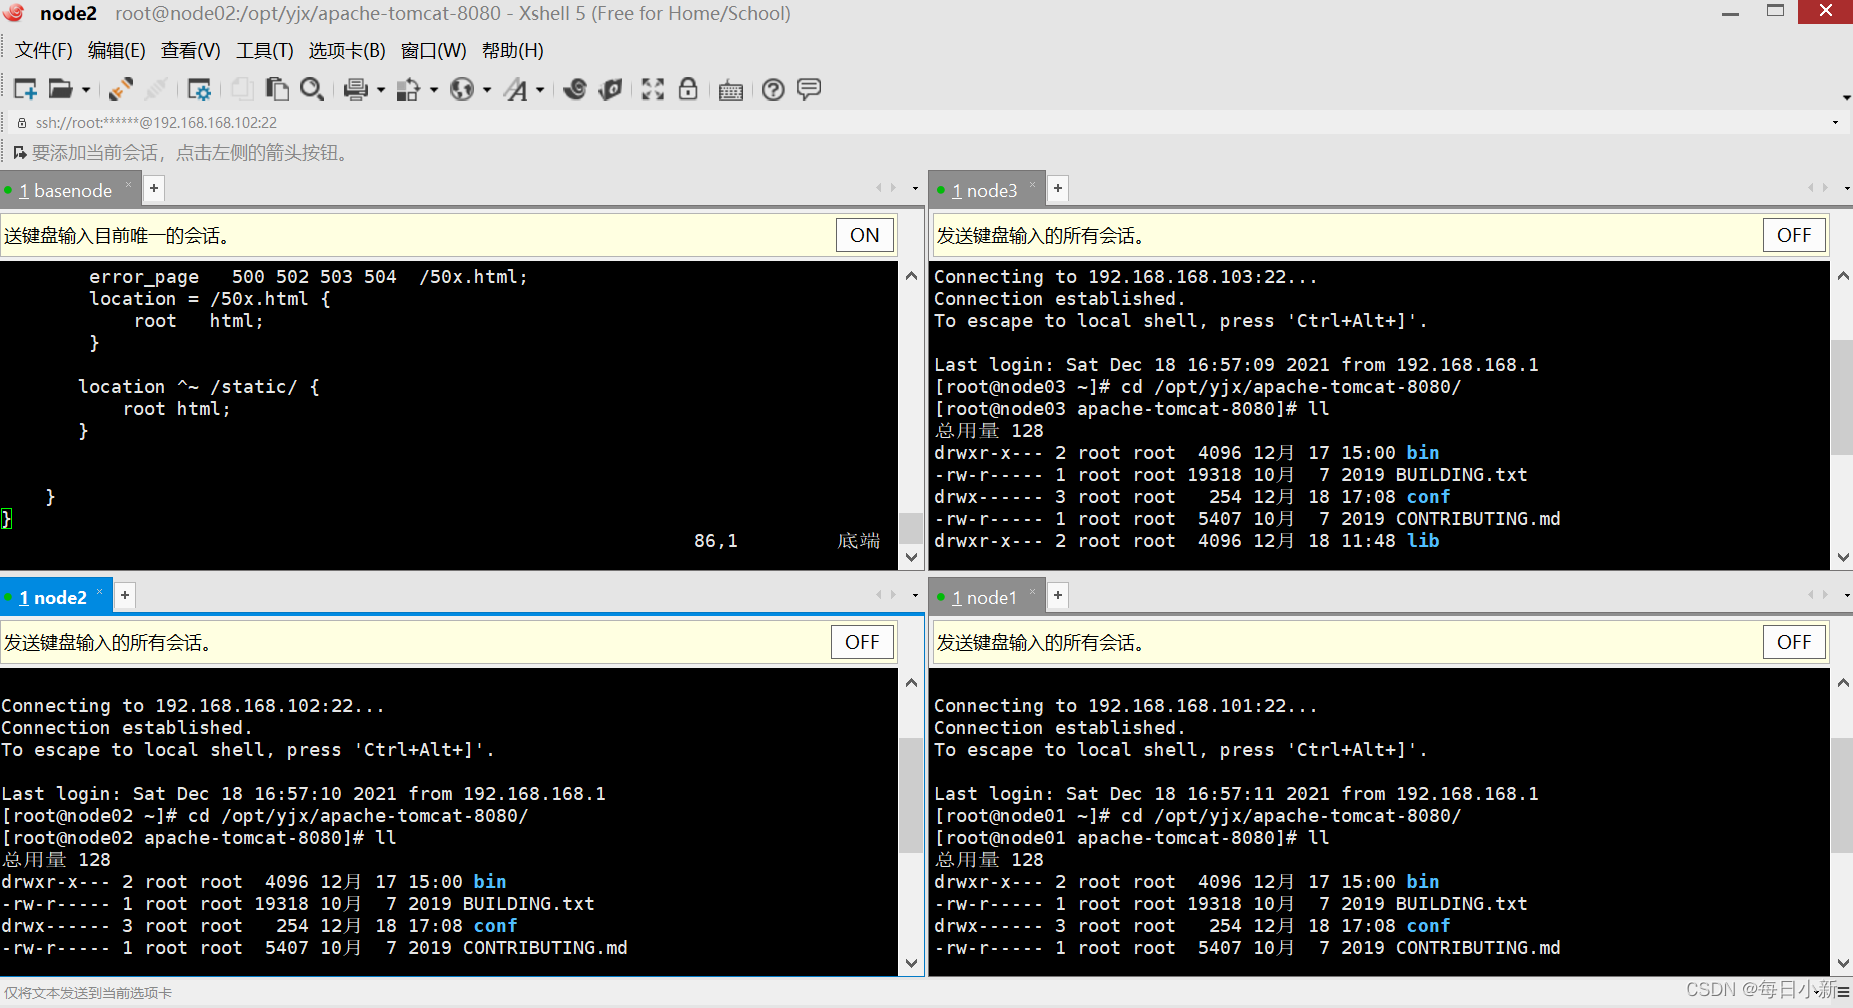The height and width of the screenshot is (1008, 1853).
Task: Turn off keyboard broadcast in basenode pane
Action: pos(865,235)
